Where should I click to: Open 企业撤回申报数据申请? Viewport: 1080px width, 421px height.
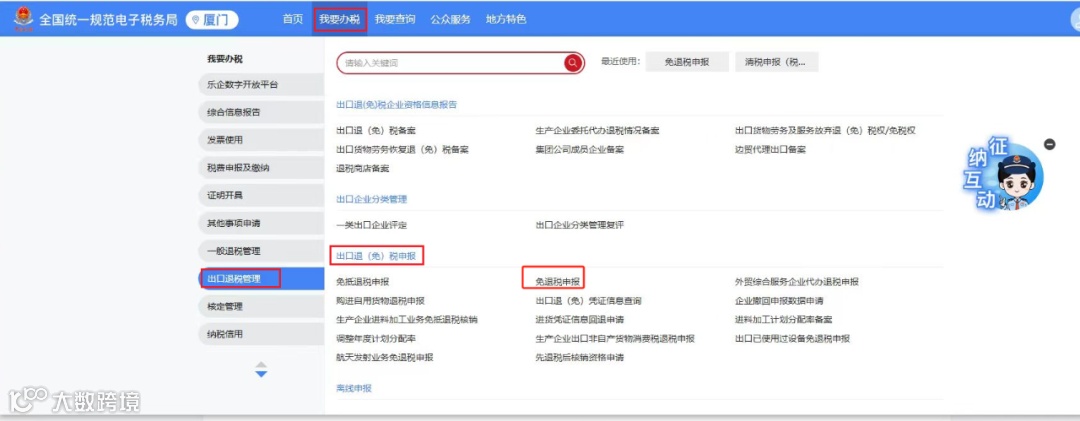coord(779,301)
